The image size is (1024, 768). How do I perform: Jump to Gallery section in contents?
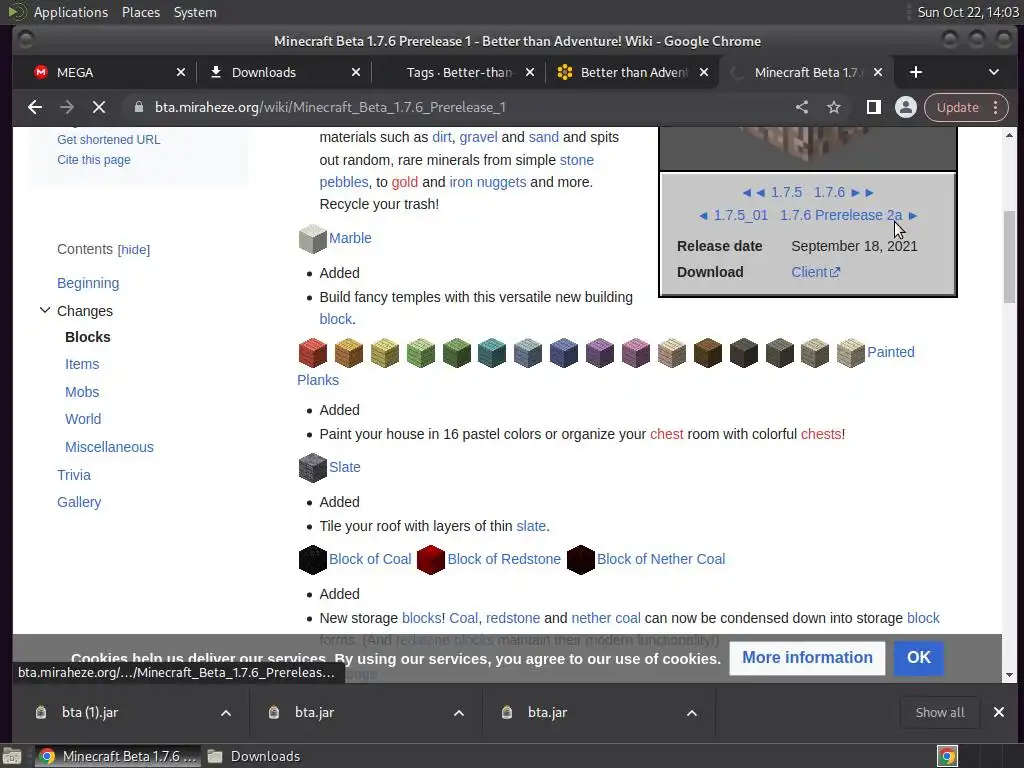79,502
